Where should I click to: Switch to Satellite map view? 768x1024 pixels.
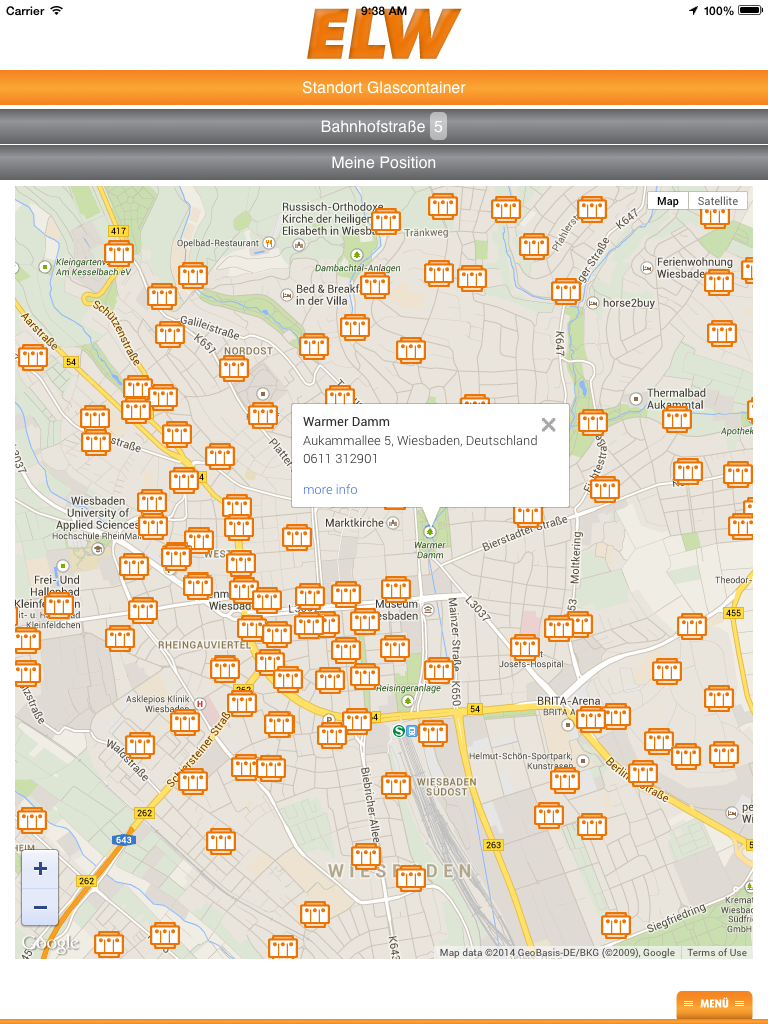[717, 201]
